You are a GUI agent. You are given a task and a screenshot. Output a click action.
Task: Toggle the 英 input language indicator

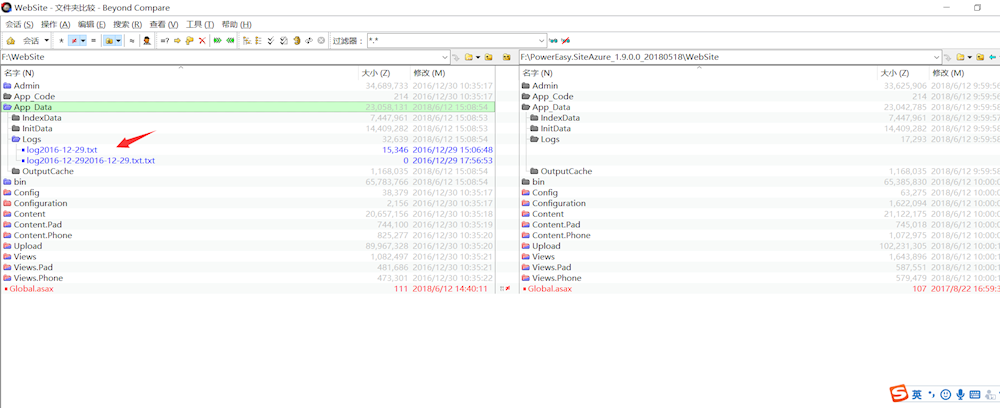[x=916, y=395]
